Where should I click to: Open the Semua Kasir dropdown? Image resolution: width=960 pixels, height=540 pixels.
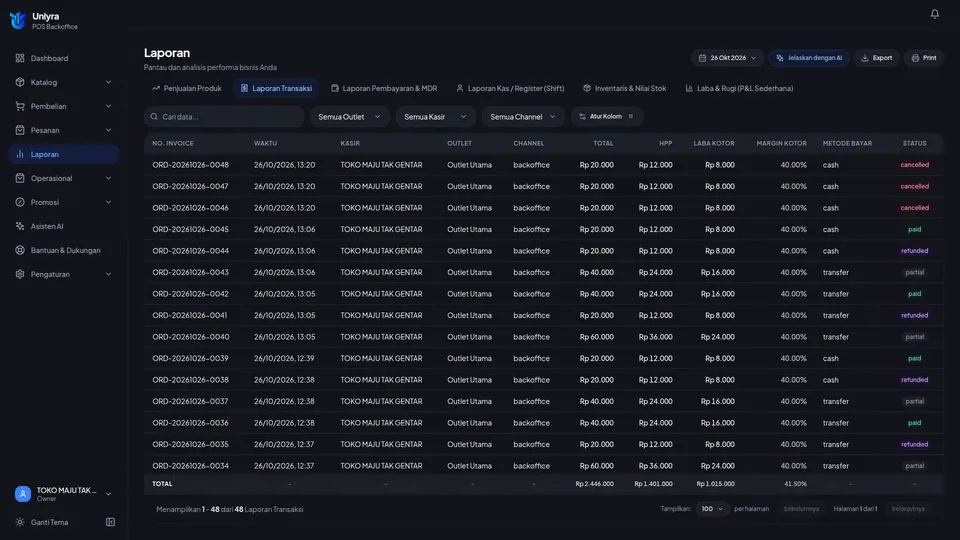(x=435, y=116)
